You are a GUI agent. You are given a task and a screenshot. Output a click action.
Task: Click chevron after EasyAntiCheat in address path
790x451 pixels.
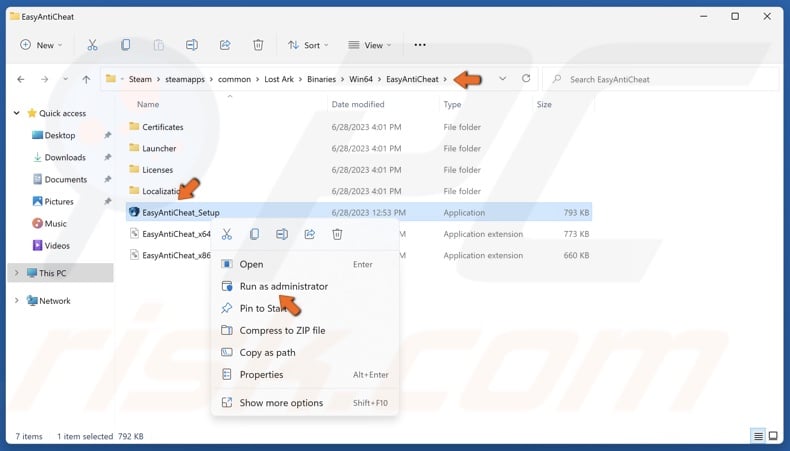pos(445,79)
